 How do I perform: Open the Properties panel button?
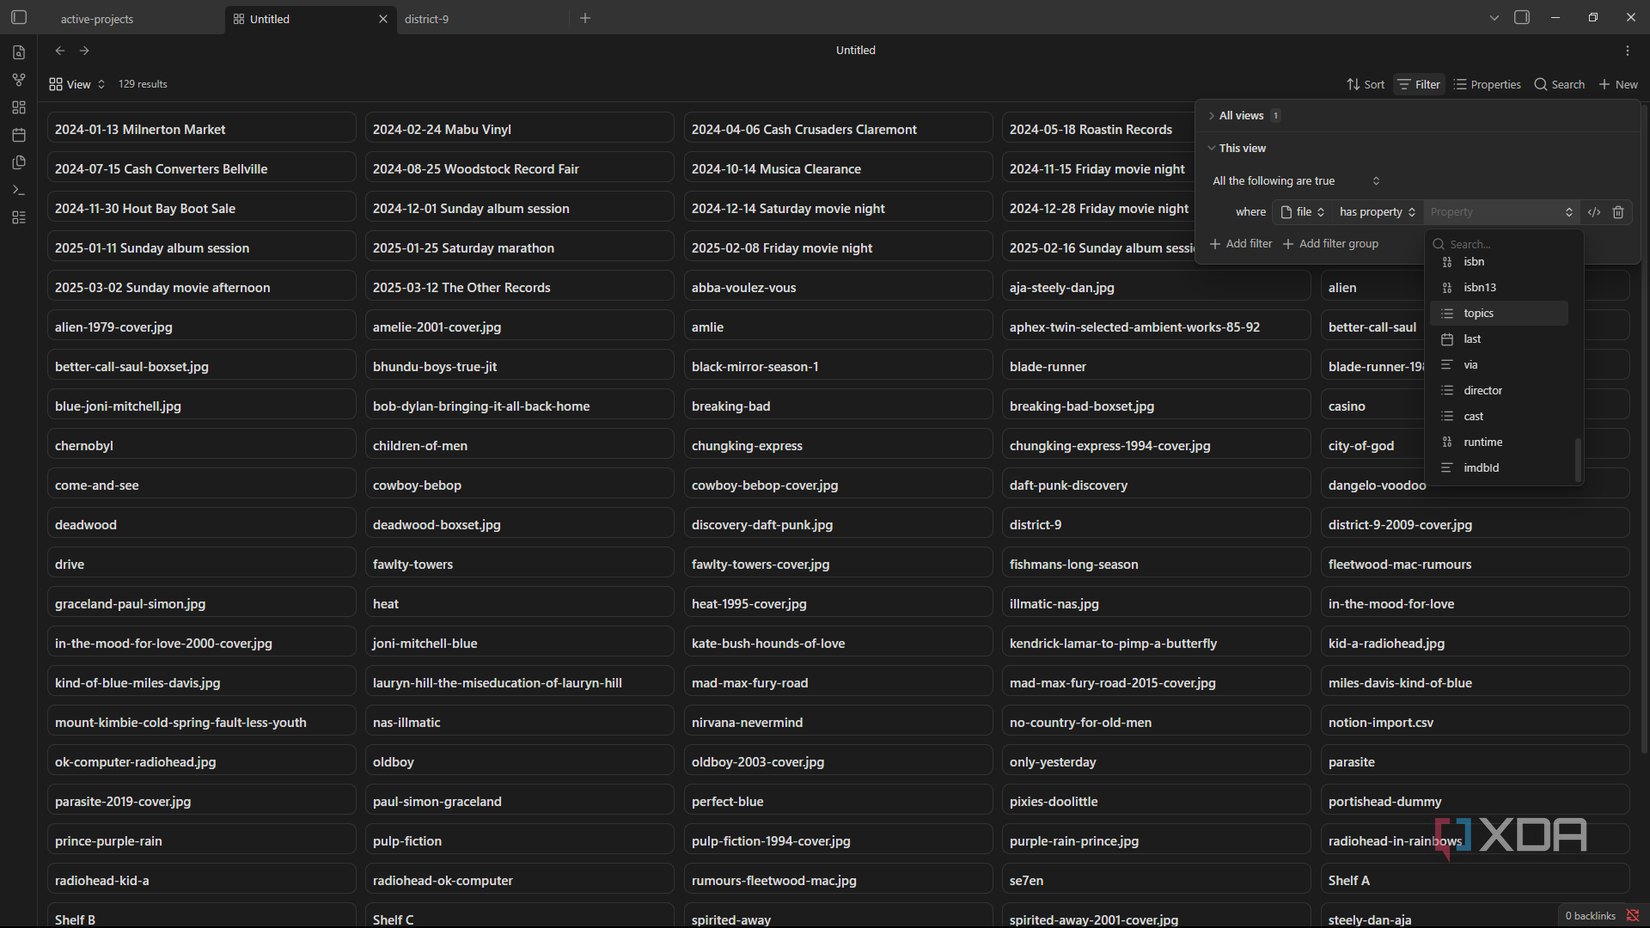(x=1487, y=84)
